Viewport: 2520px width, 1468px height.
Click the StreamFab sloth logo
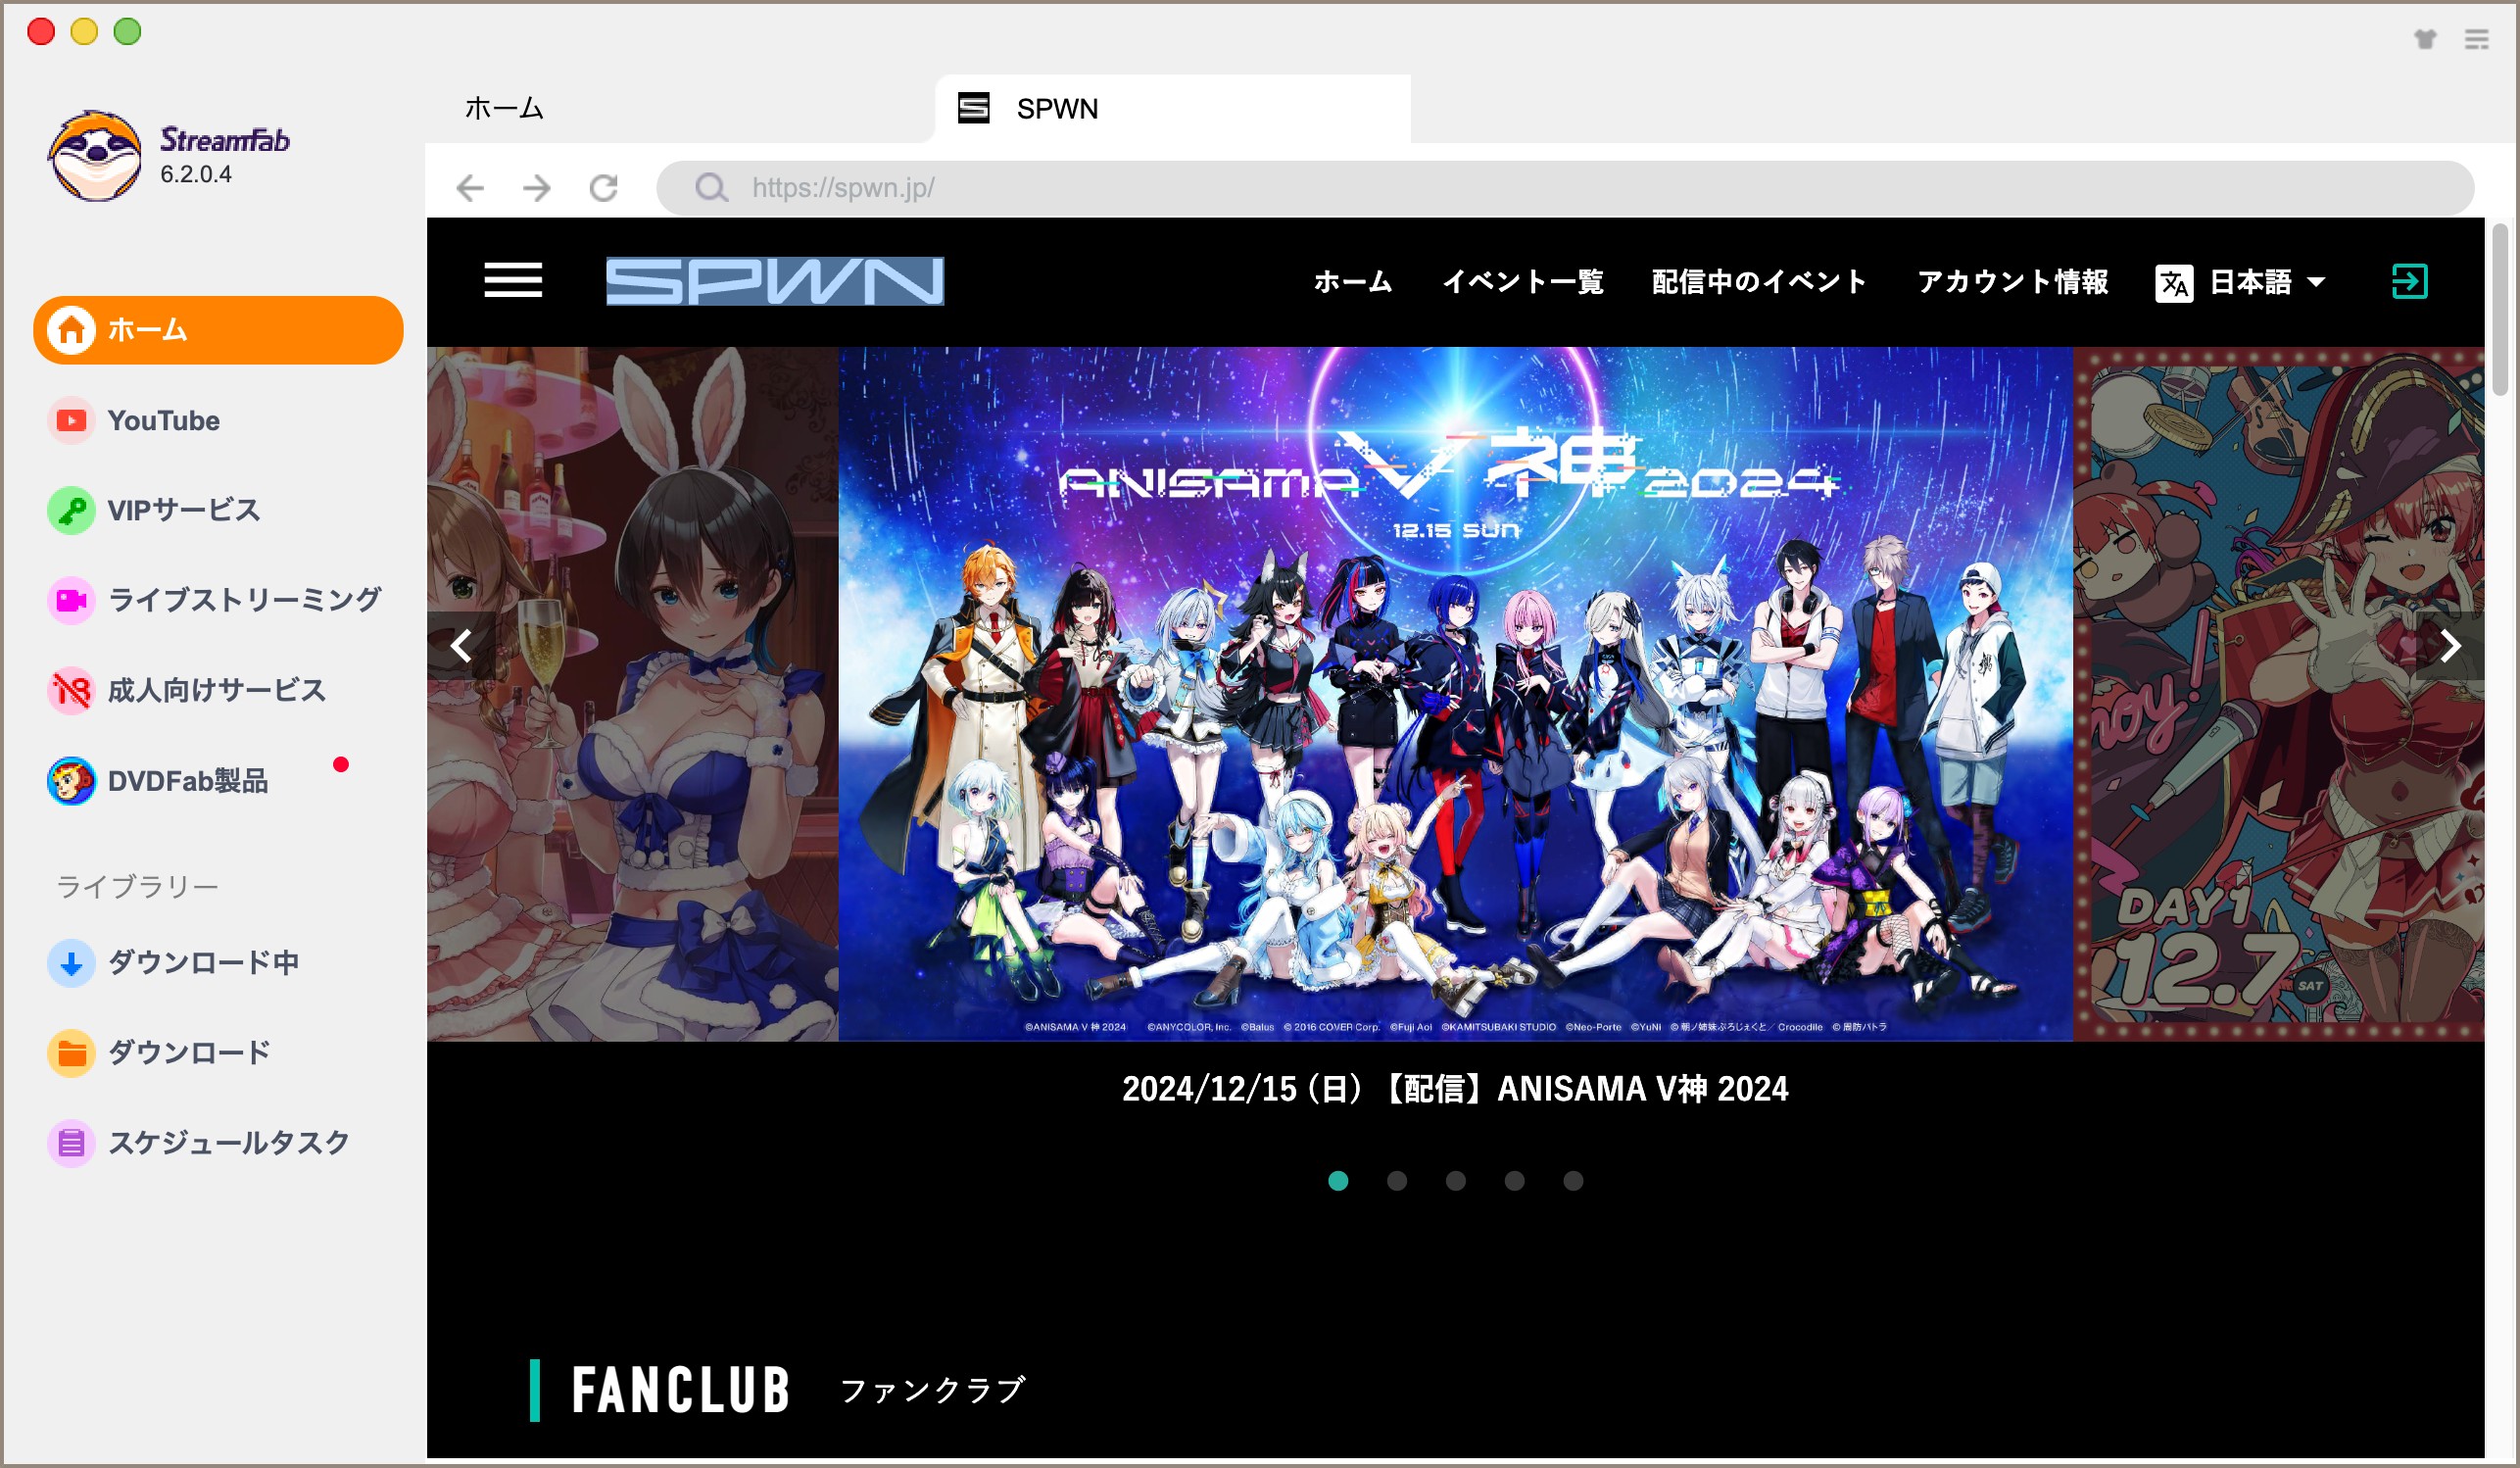(x=95, y=156)
